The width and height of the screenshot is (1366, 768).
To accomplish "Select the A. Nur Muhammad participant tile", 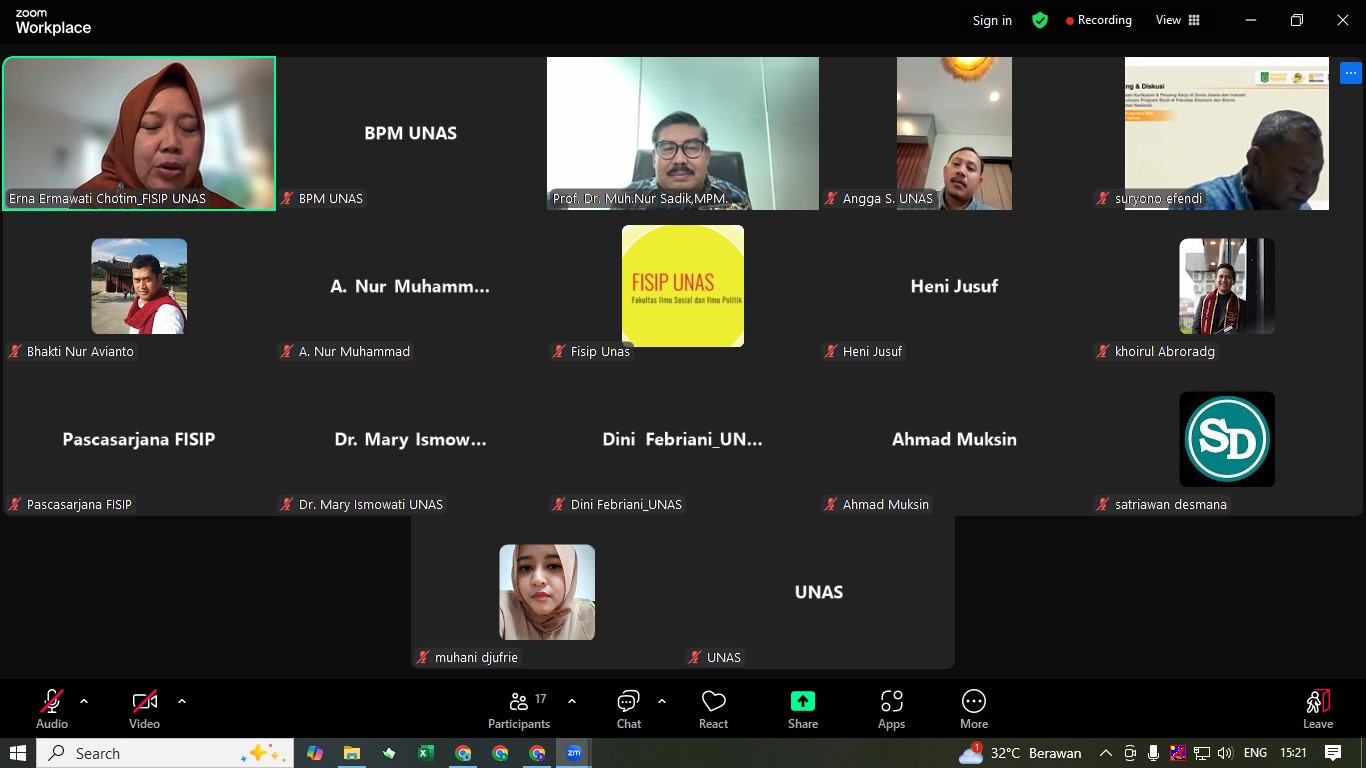I will point(411,286).
